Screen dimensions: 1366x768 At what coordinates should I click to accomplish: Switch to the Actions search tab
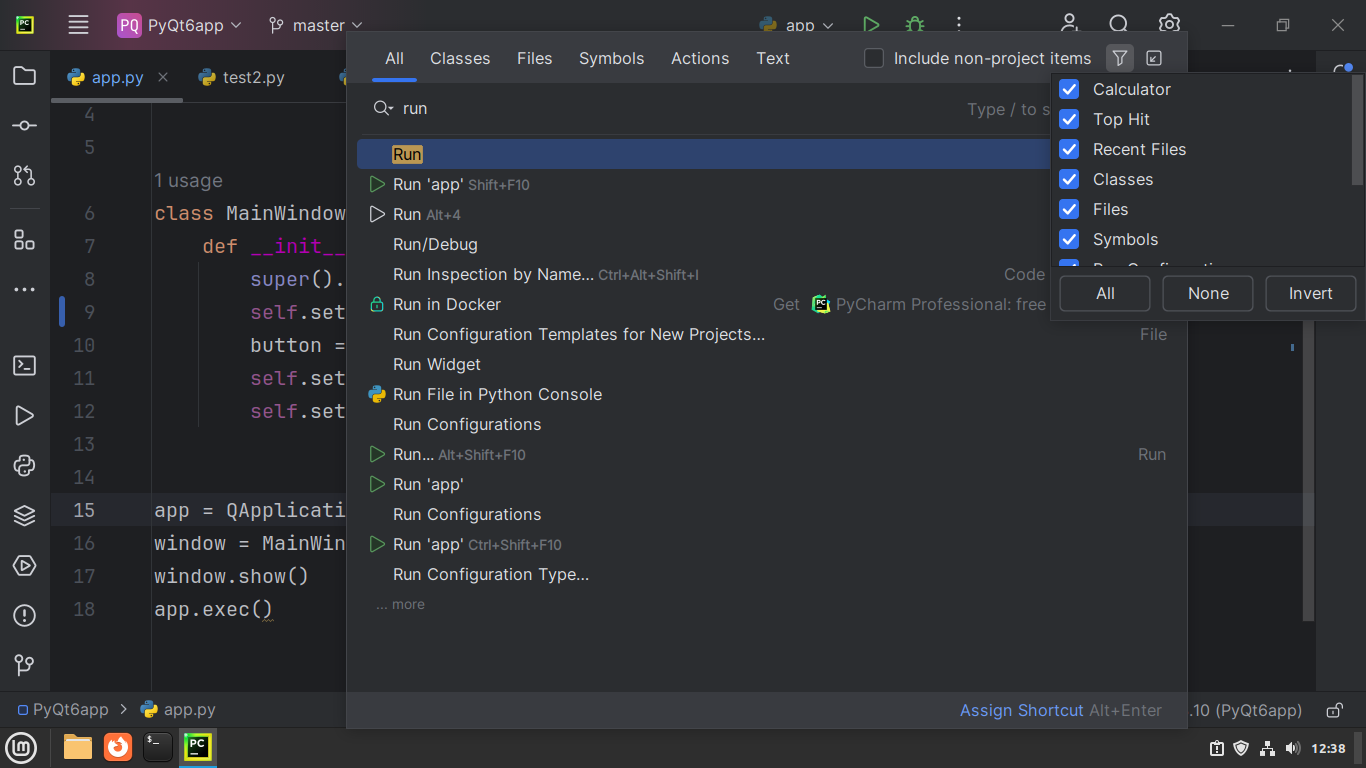(700, 58)
